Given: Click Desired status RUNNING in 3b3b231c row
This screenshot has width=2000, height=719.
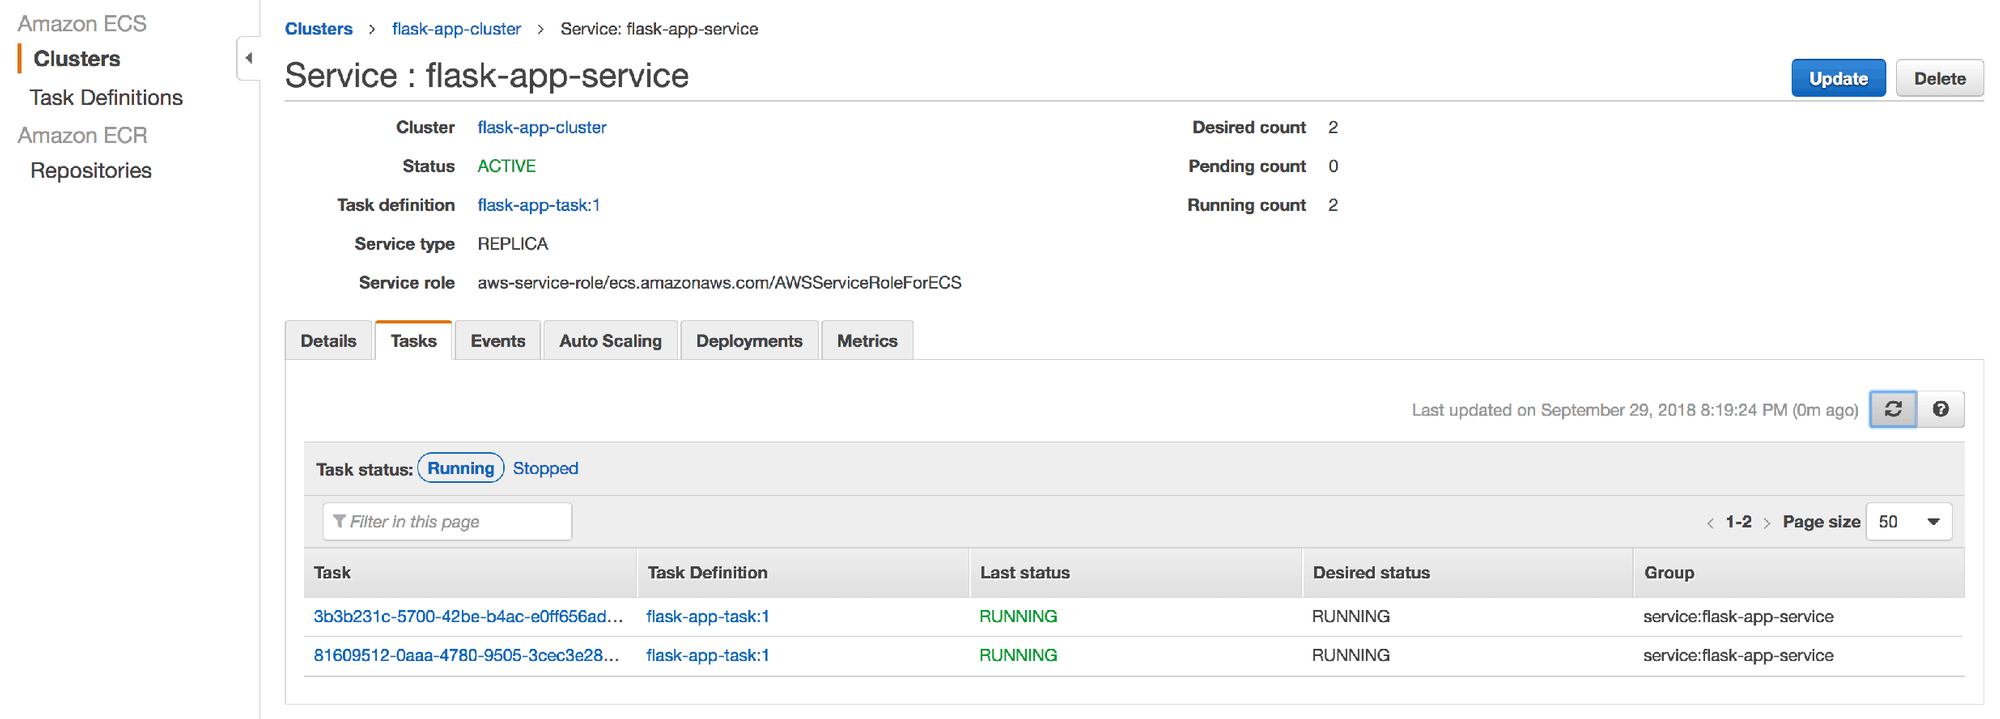Looking at the screenshot, I should pyautogui.click(x=1351, y=616).
